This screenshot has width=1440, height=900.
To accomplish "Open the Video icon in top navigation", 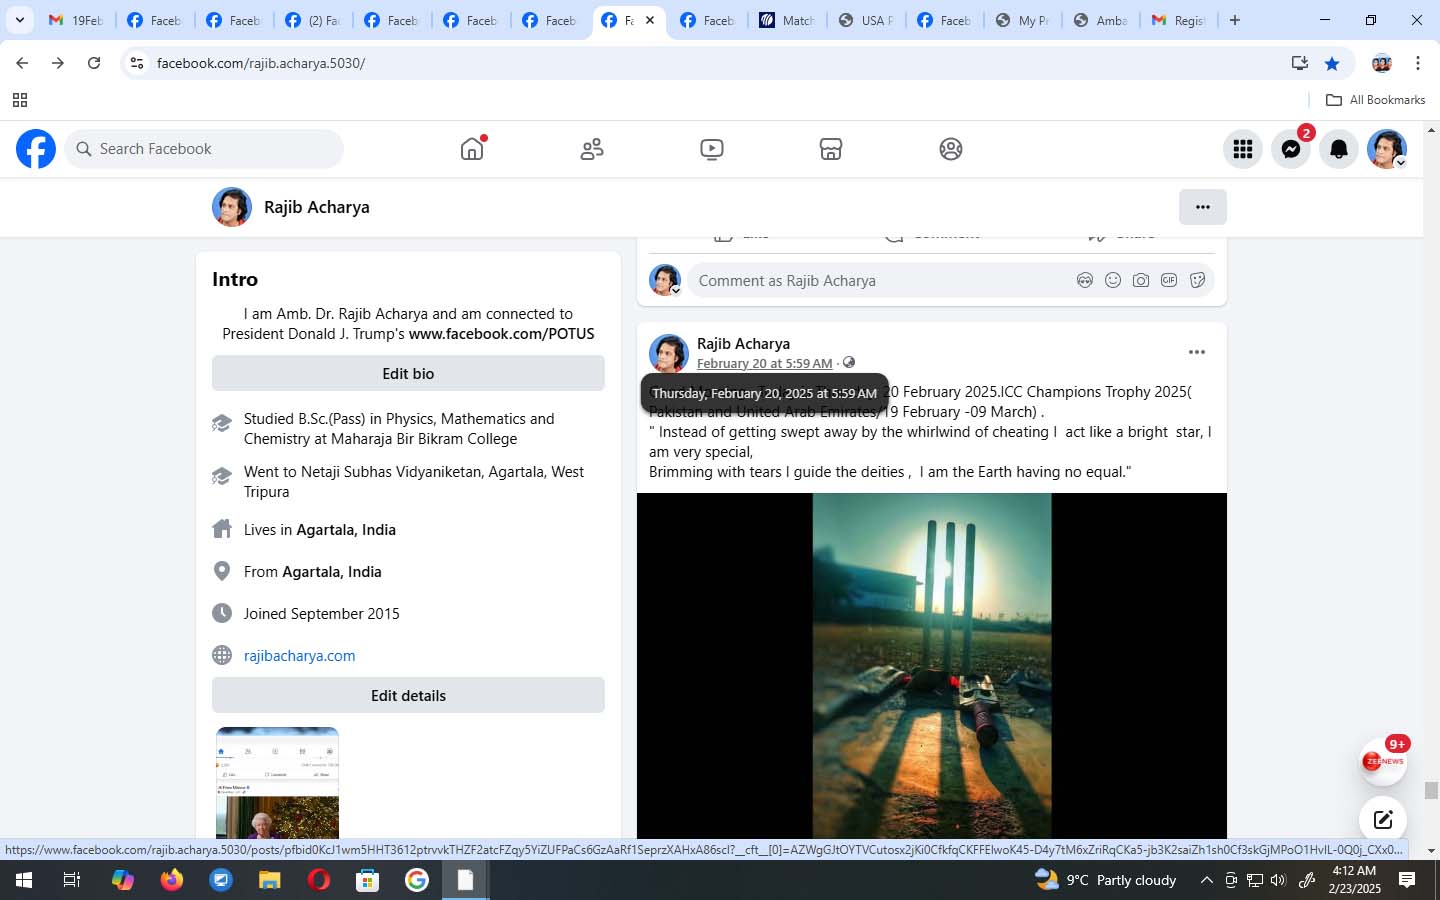I will 711,149.
